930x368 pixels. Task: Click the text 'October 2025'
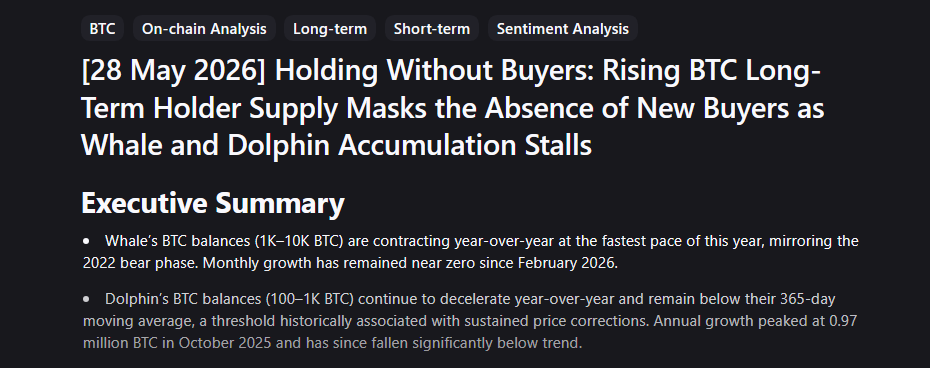[219, 343]
